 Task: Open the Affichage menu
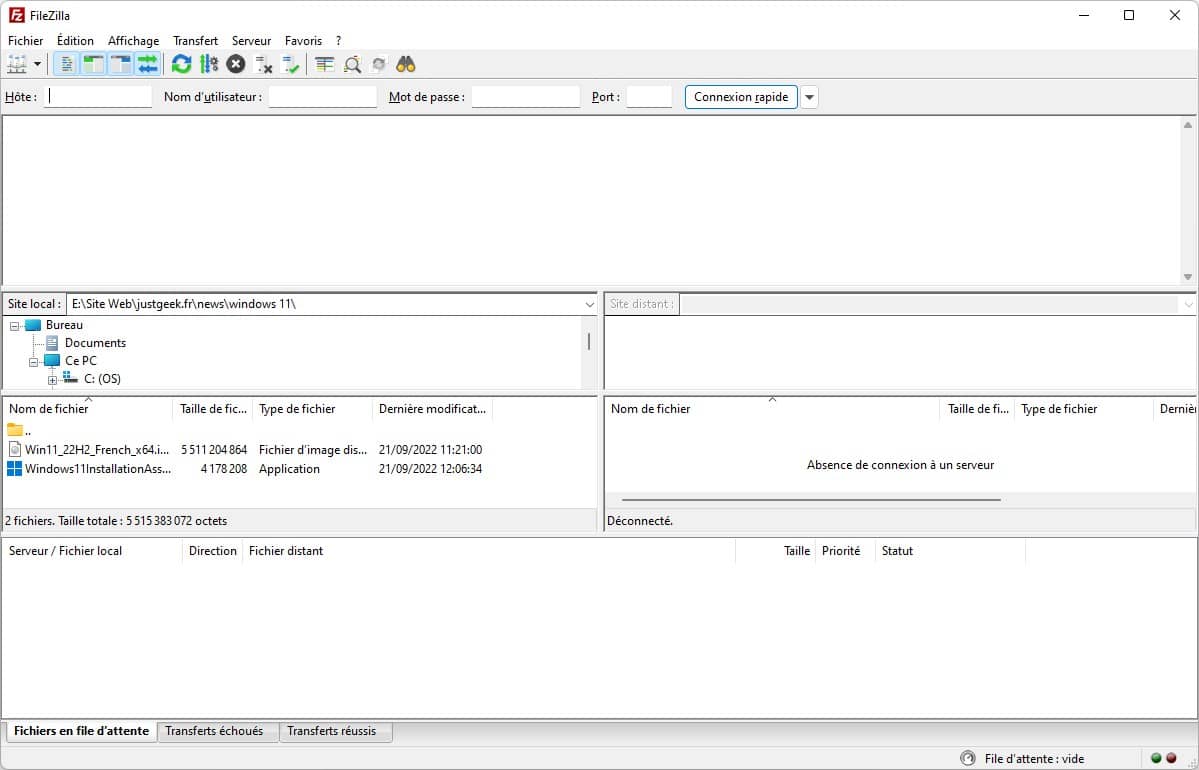click(134, 41)
